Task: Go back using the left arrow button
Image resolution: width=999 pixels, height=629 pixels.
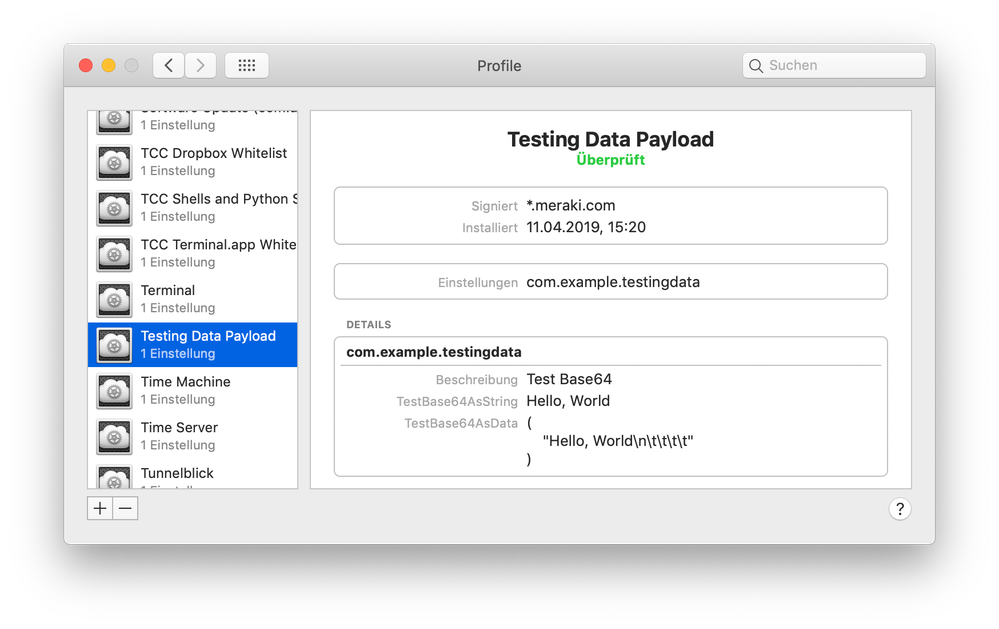Action: coord(168,66)
